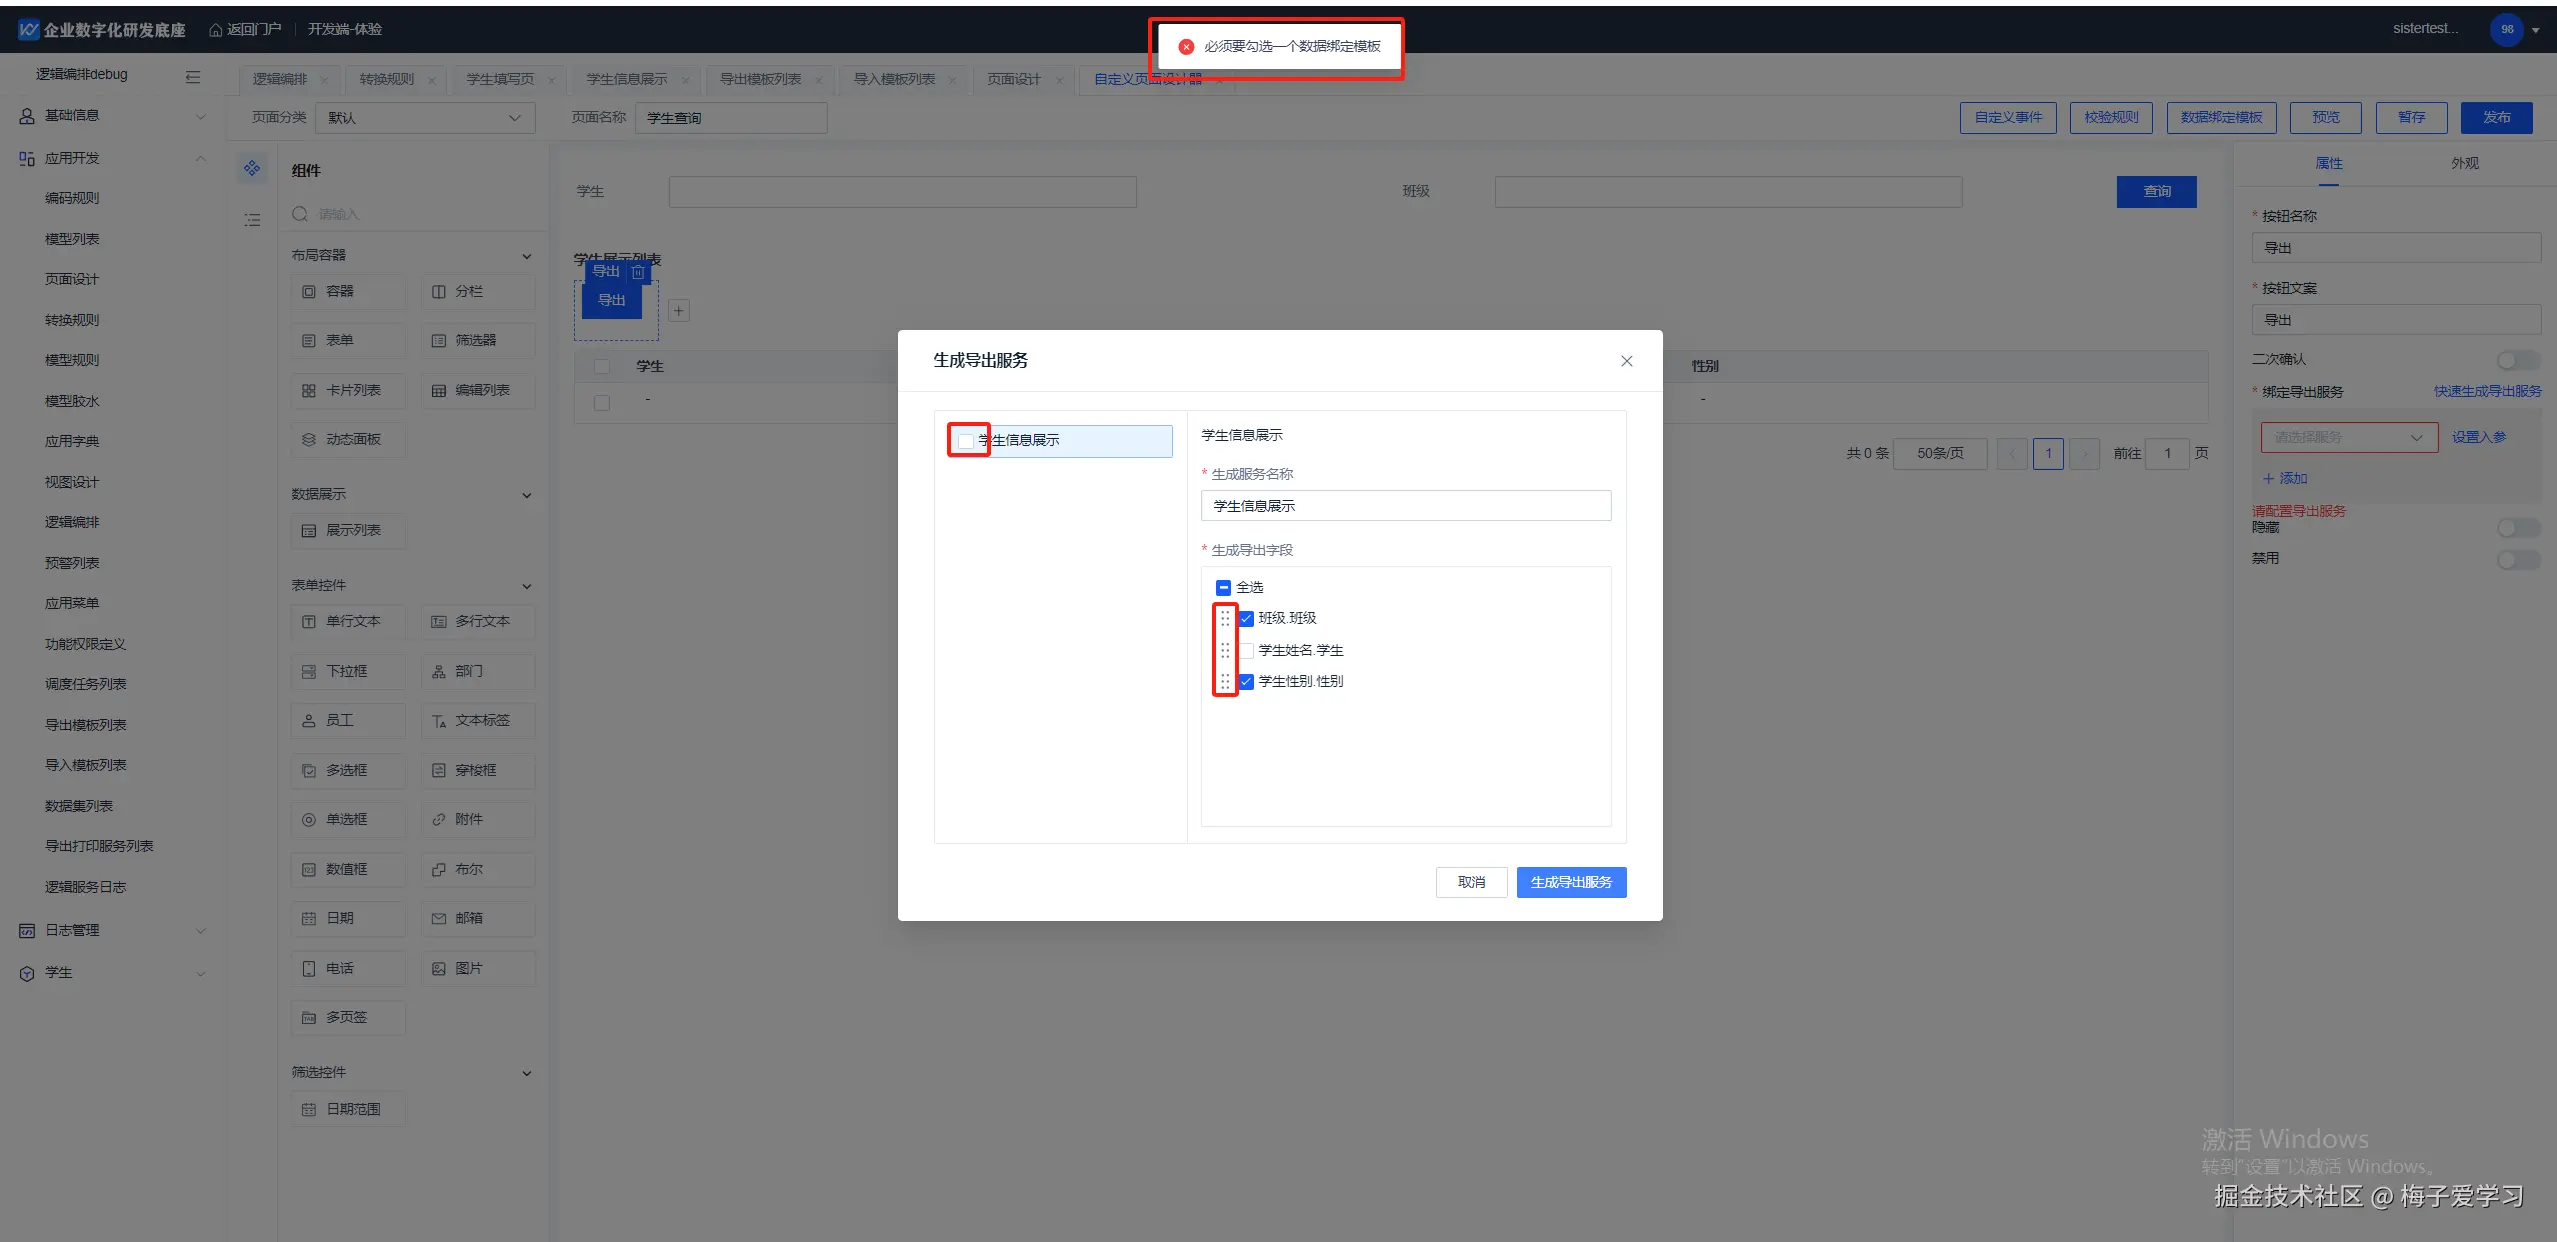Image resolution: width=2557 pixels, height=1242 pixels.
Task: Check the 学生信息展示 template checkbox
Action: point(966,441)
